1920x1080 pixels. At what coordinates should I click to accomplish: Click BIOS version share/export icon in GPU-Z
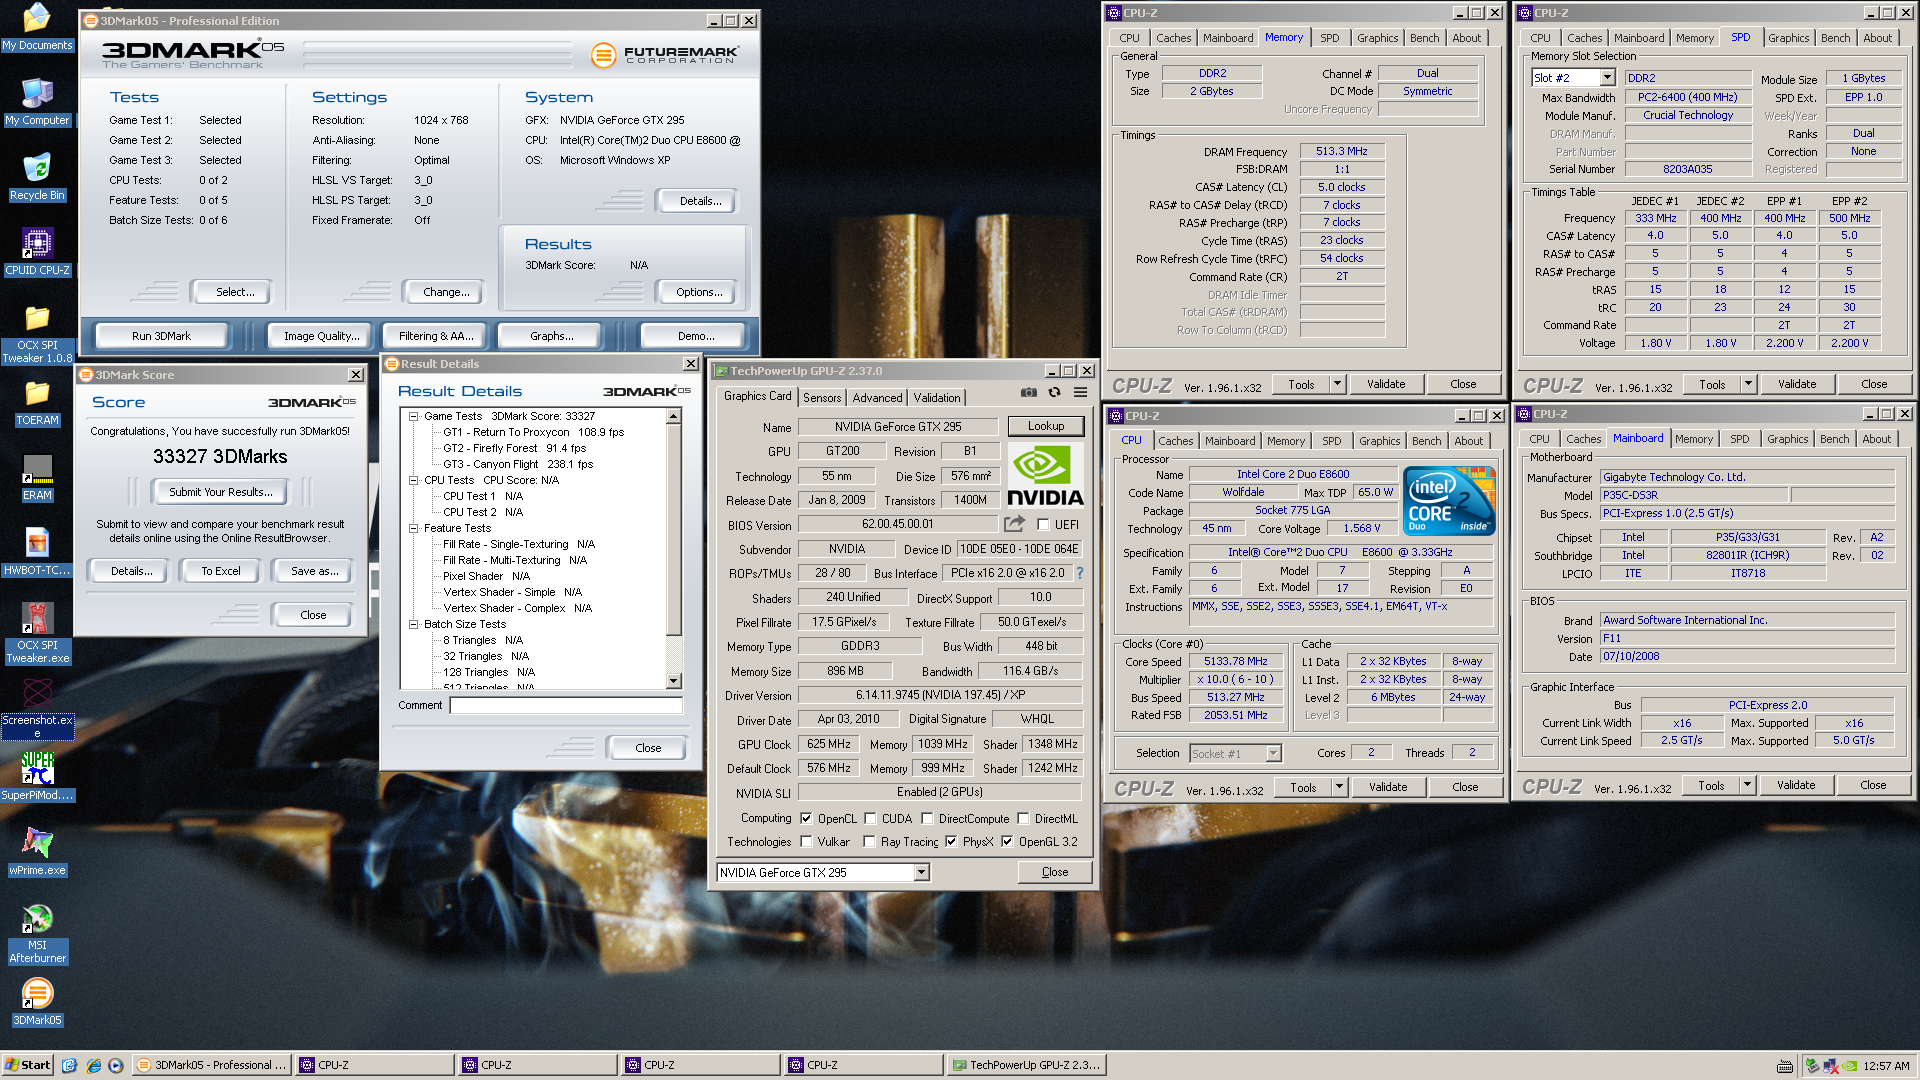coord(1014,523)
